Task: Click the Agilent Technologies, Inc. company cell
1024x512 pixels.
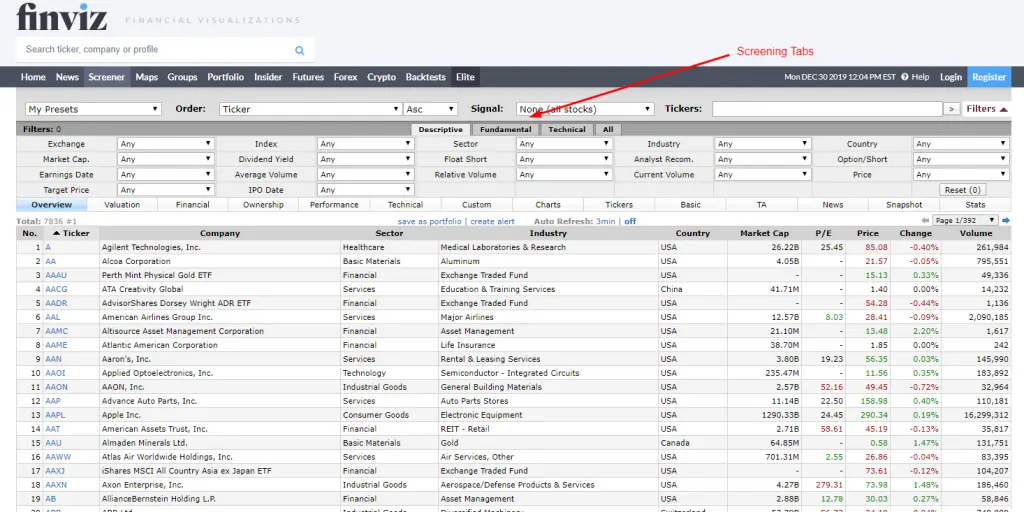Action: (220, 248)
